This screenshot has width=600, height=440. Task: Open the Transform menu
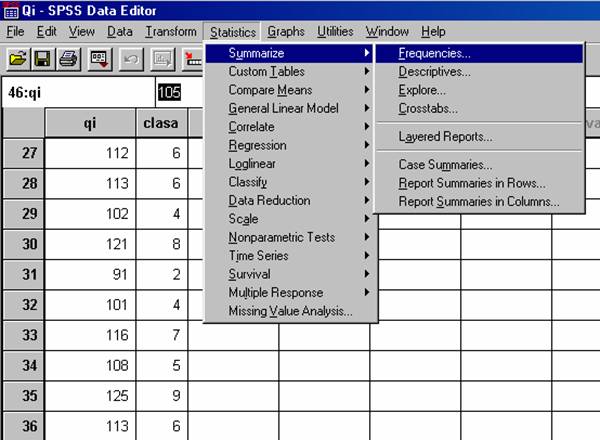click(x=171, y=32)
